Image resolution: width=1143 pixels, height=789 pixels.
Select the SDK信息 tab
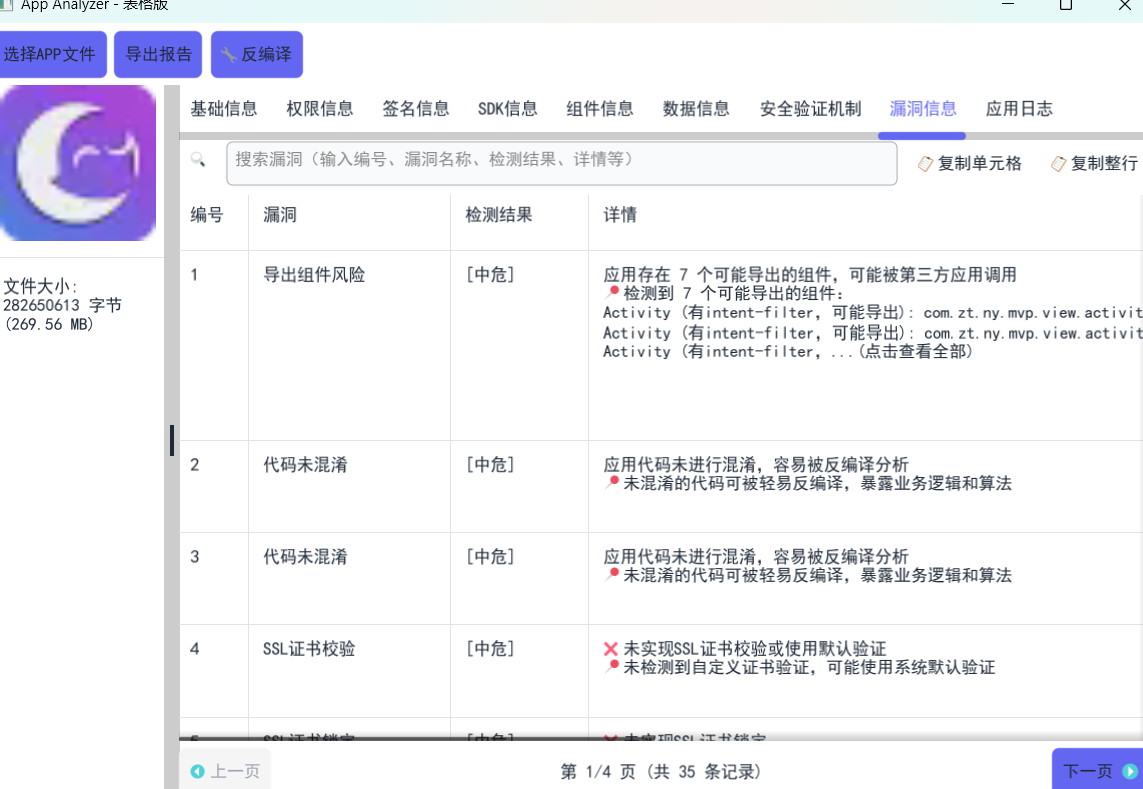coord(507,109)
